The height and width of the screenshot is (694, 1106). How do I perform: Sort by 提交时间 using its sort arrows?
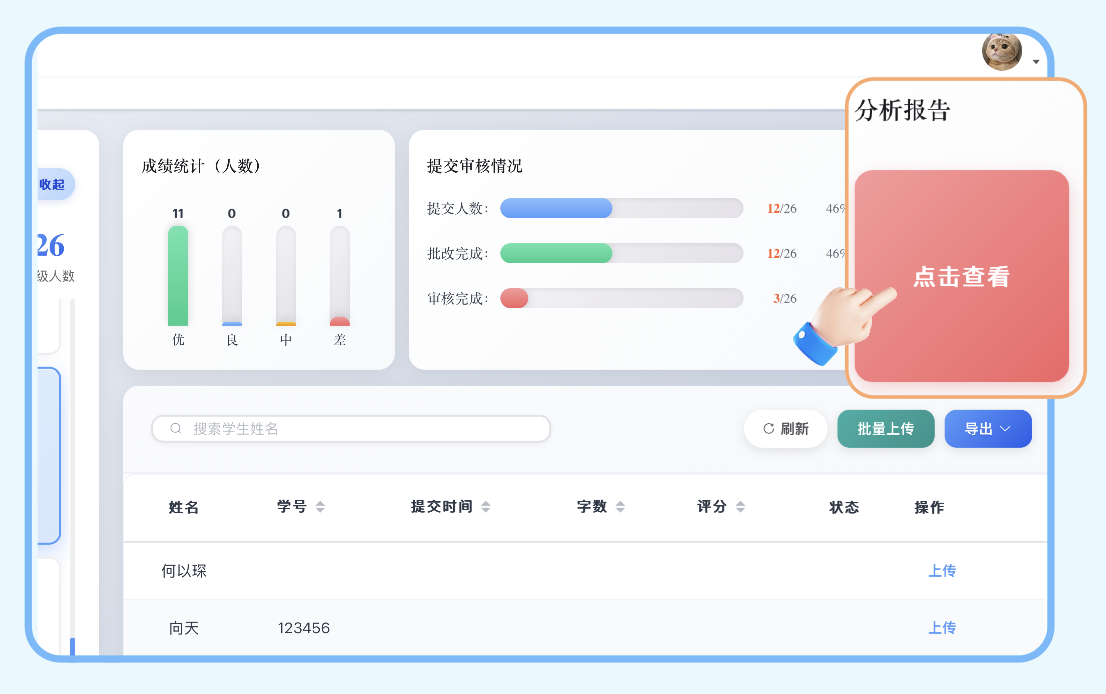click(x=486, y=507)
